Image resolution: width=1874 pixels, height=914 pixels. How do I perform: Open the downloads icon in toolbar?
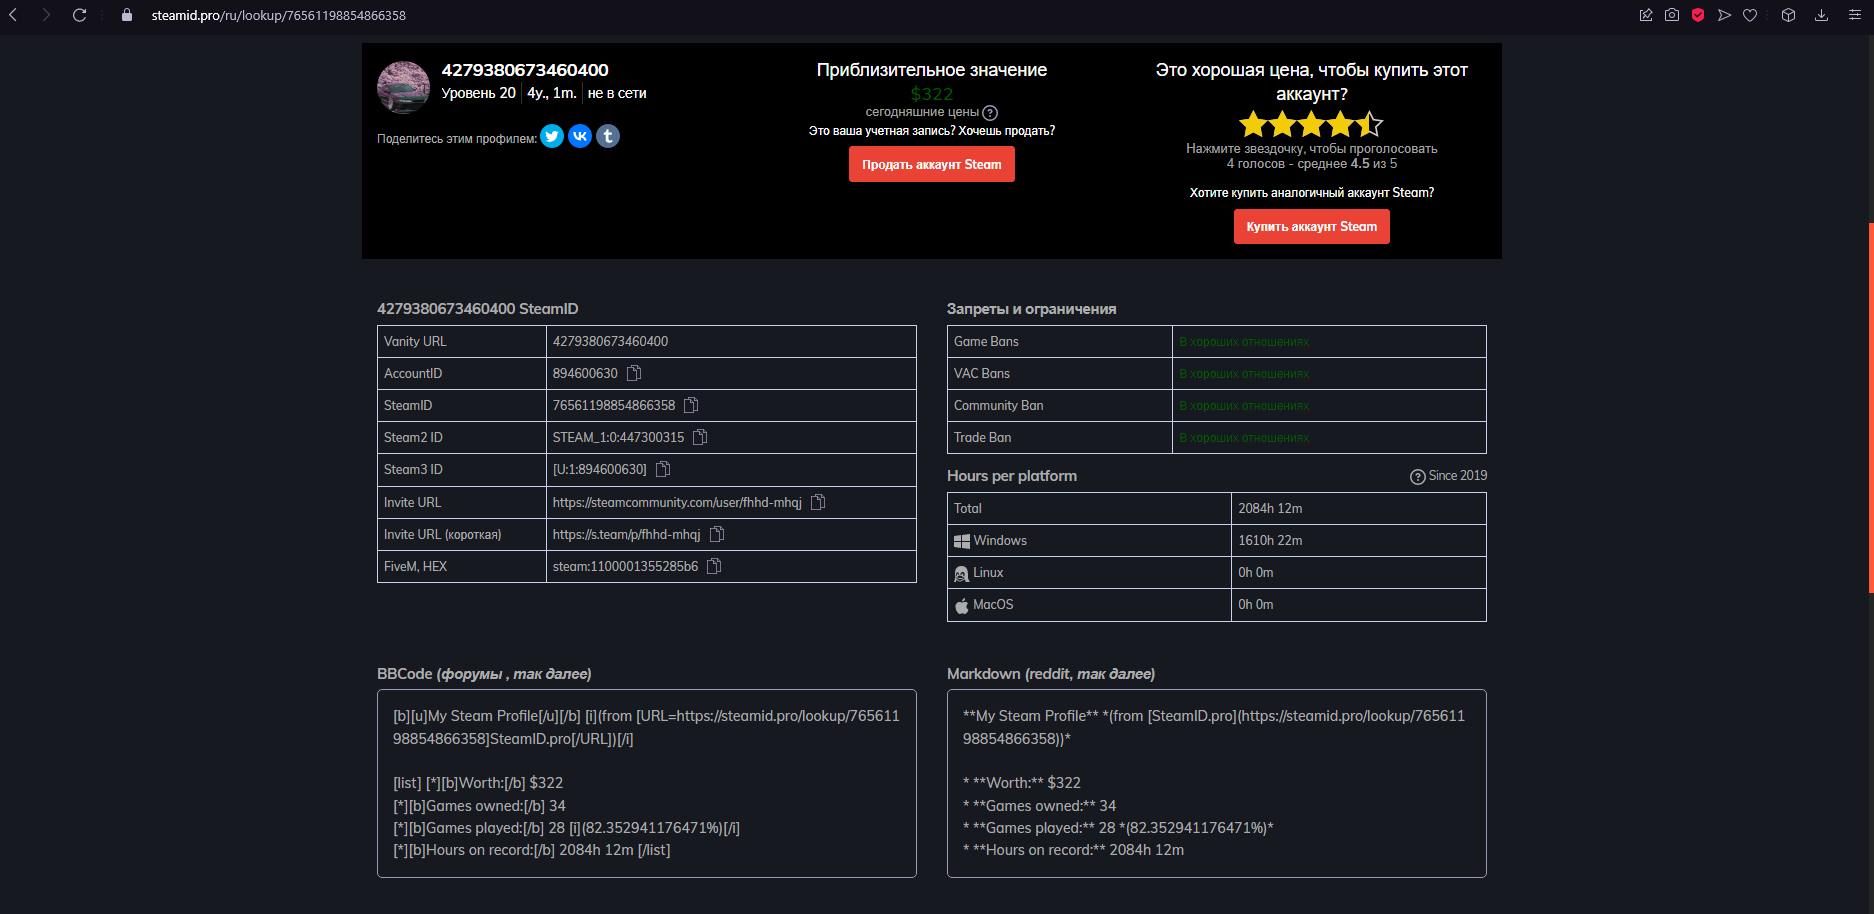[1821, 15]
